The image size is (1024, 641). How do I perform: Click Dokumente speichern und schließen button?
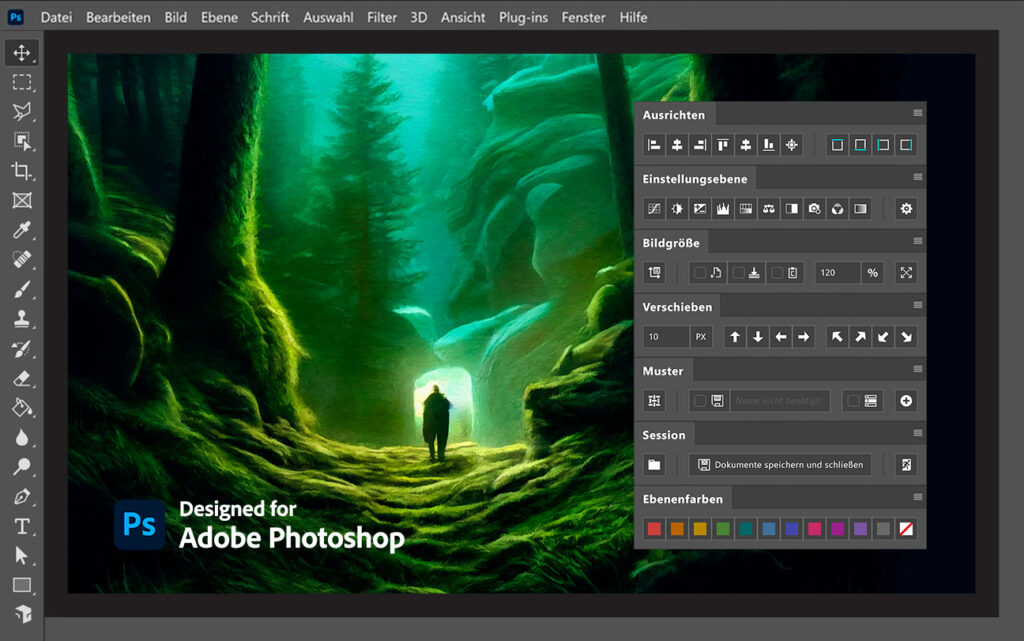(780, 465)
